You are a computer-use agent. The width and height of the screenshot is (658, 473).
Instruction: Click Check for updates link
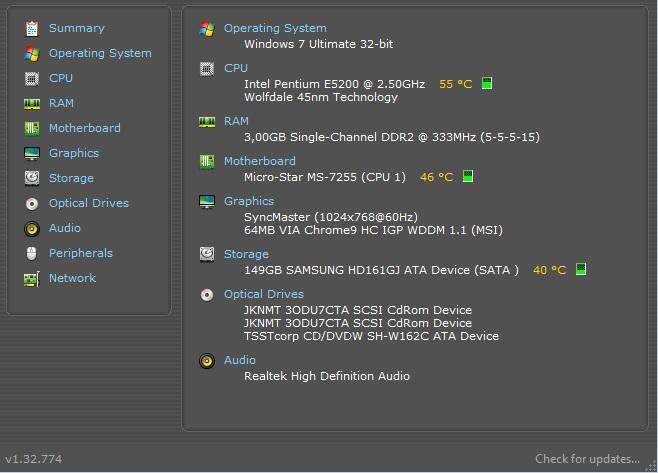pyautogui.click(x=588, y=459)
